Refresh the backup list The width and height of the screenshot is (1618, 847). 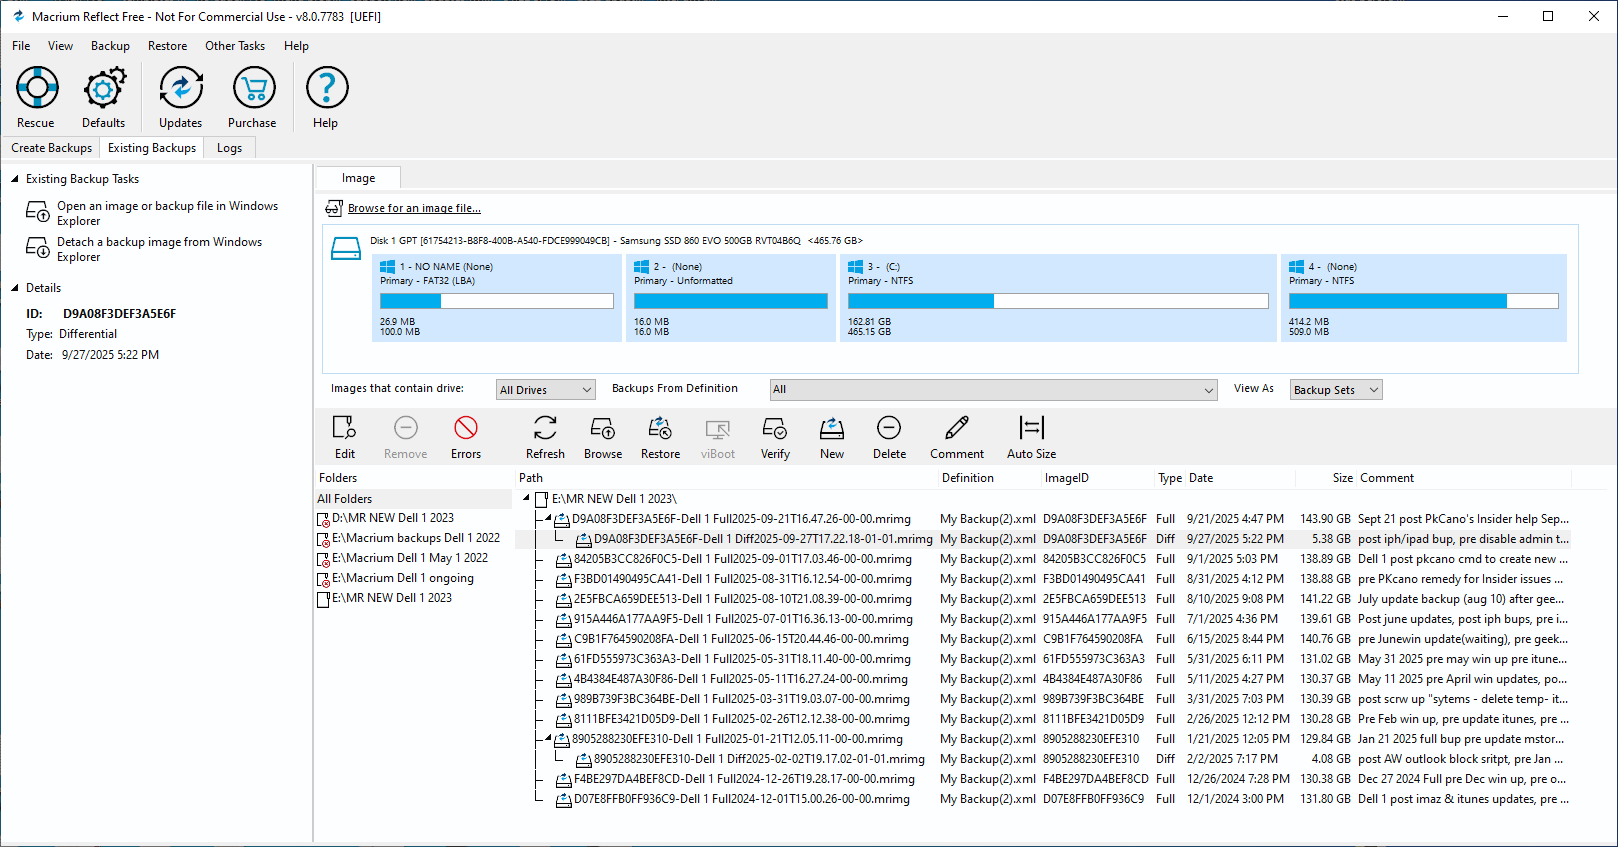tap(545, 437)
